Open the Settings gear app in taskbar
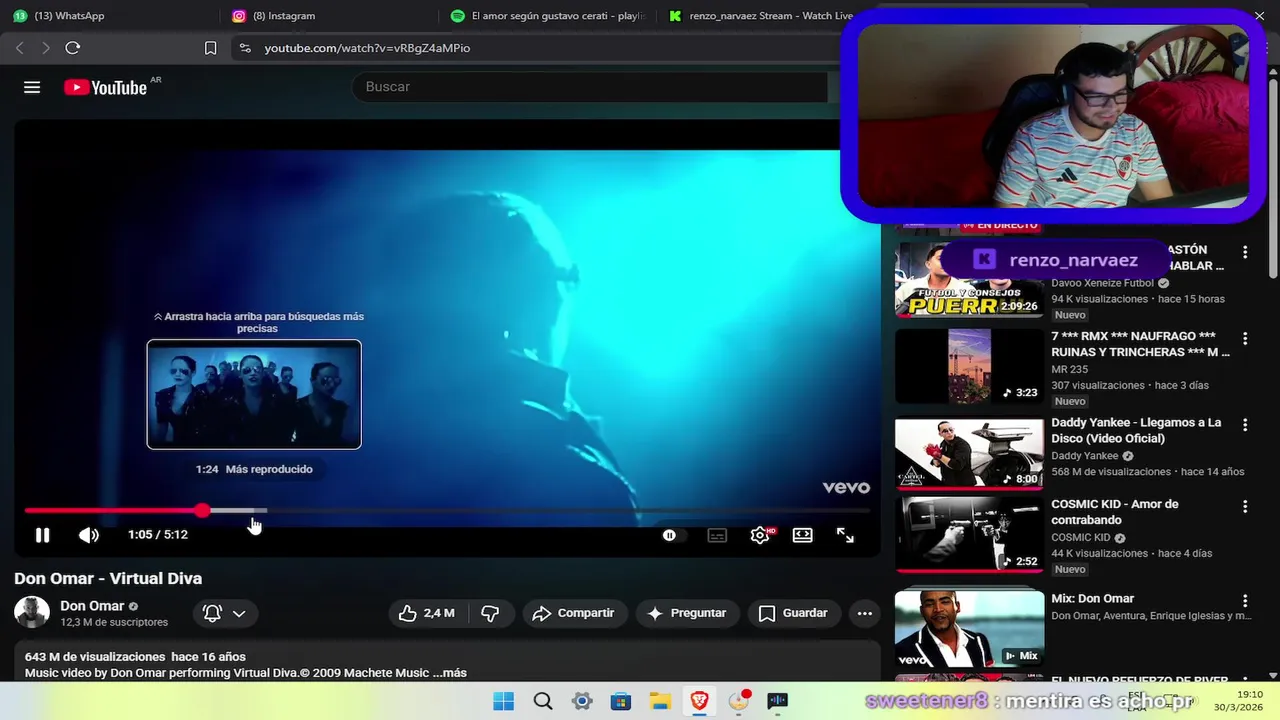This screenshot has height=720, width=1280. [582, 701]
